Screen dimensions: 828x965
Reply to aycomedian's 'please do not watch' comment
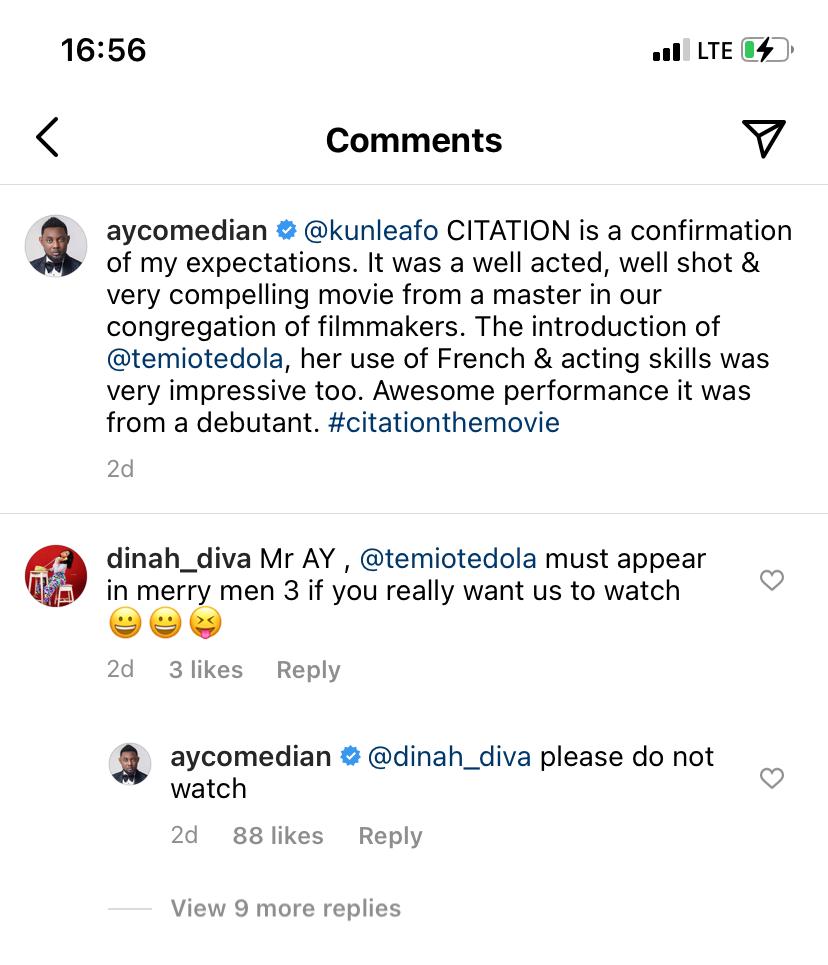pos(390,836)
